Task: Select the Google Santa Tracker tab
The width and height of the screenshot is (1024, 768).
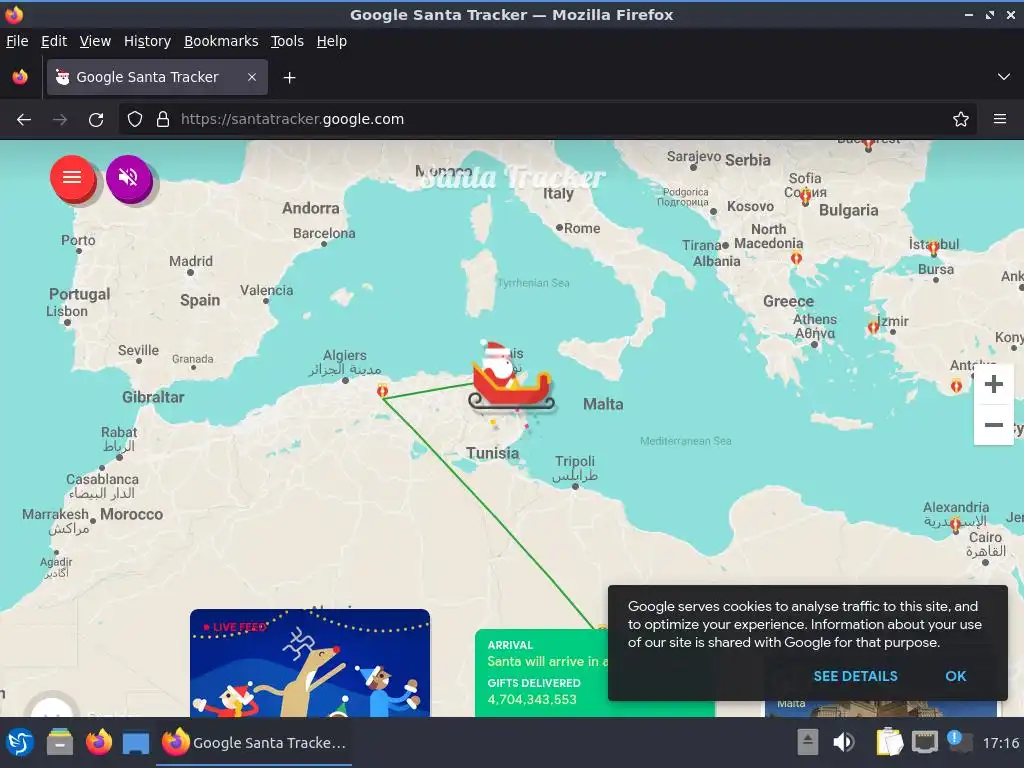Action: pyautogui.click(x=157, y=77)
